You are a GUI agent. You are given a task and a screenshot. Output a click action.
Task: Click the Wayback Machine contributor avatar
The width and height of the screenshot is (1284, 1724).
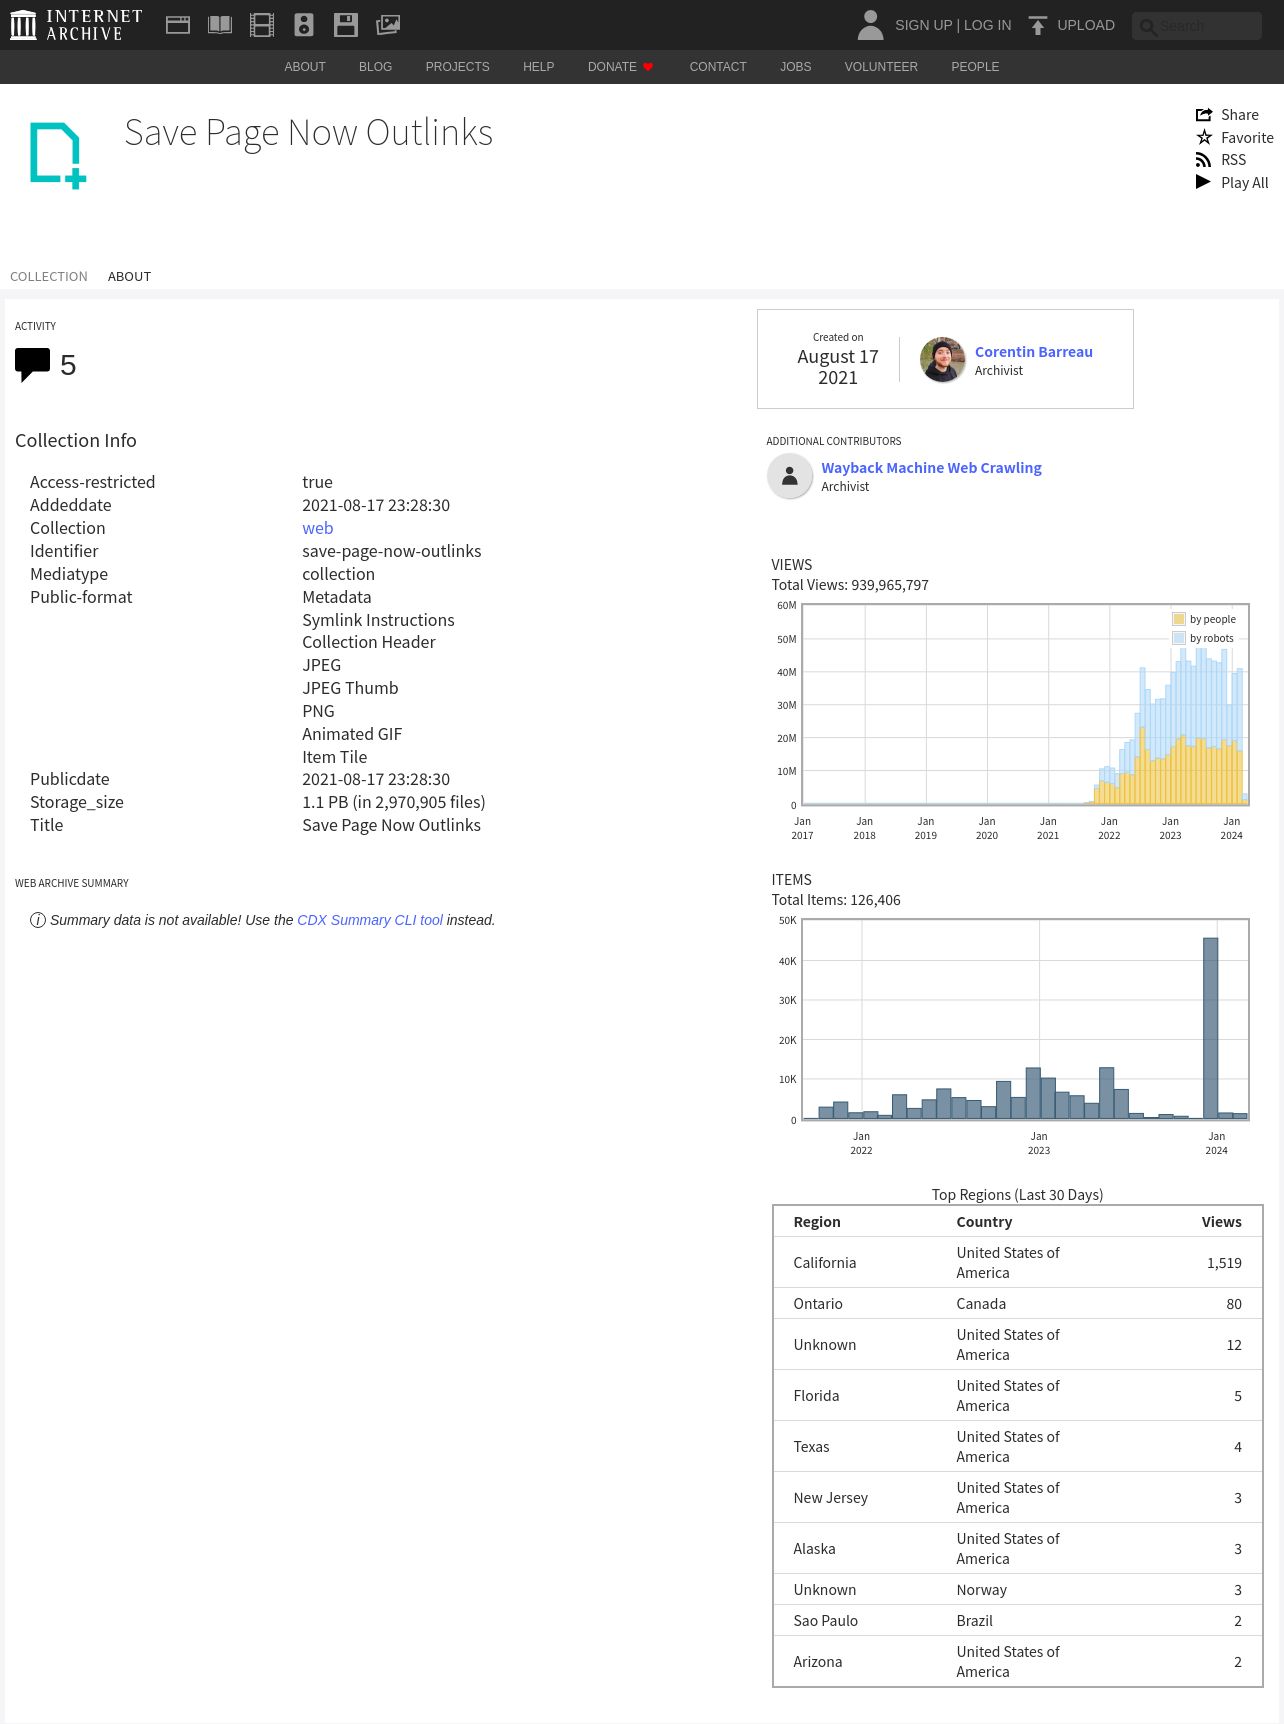(x=790, y=476)
